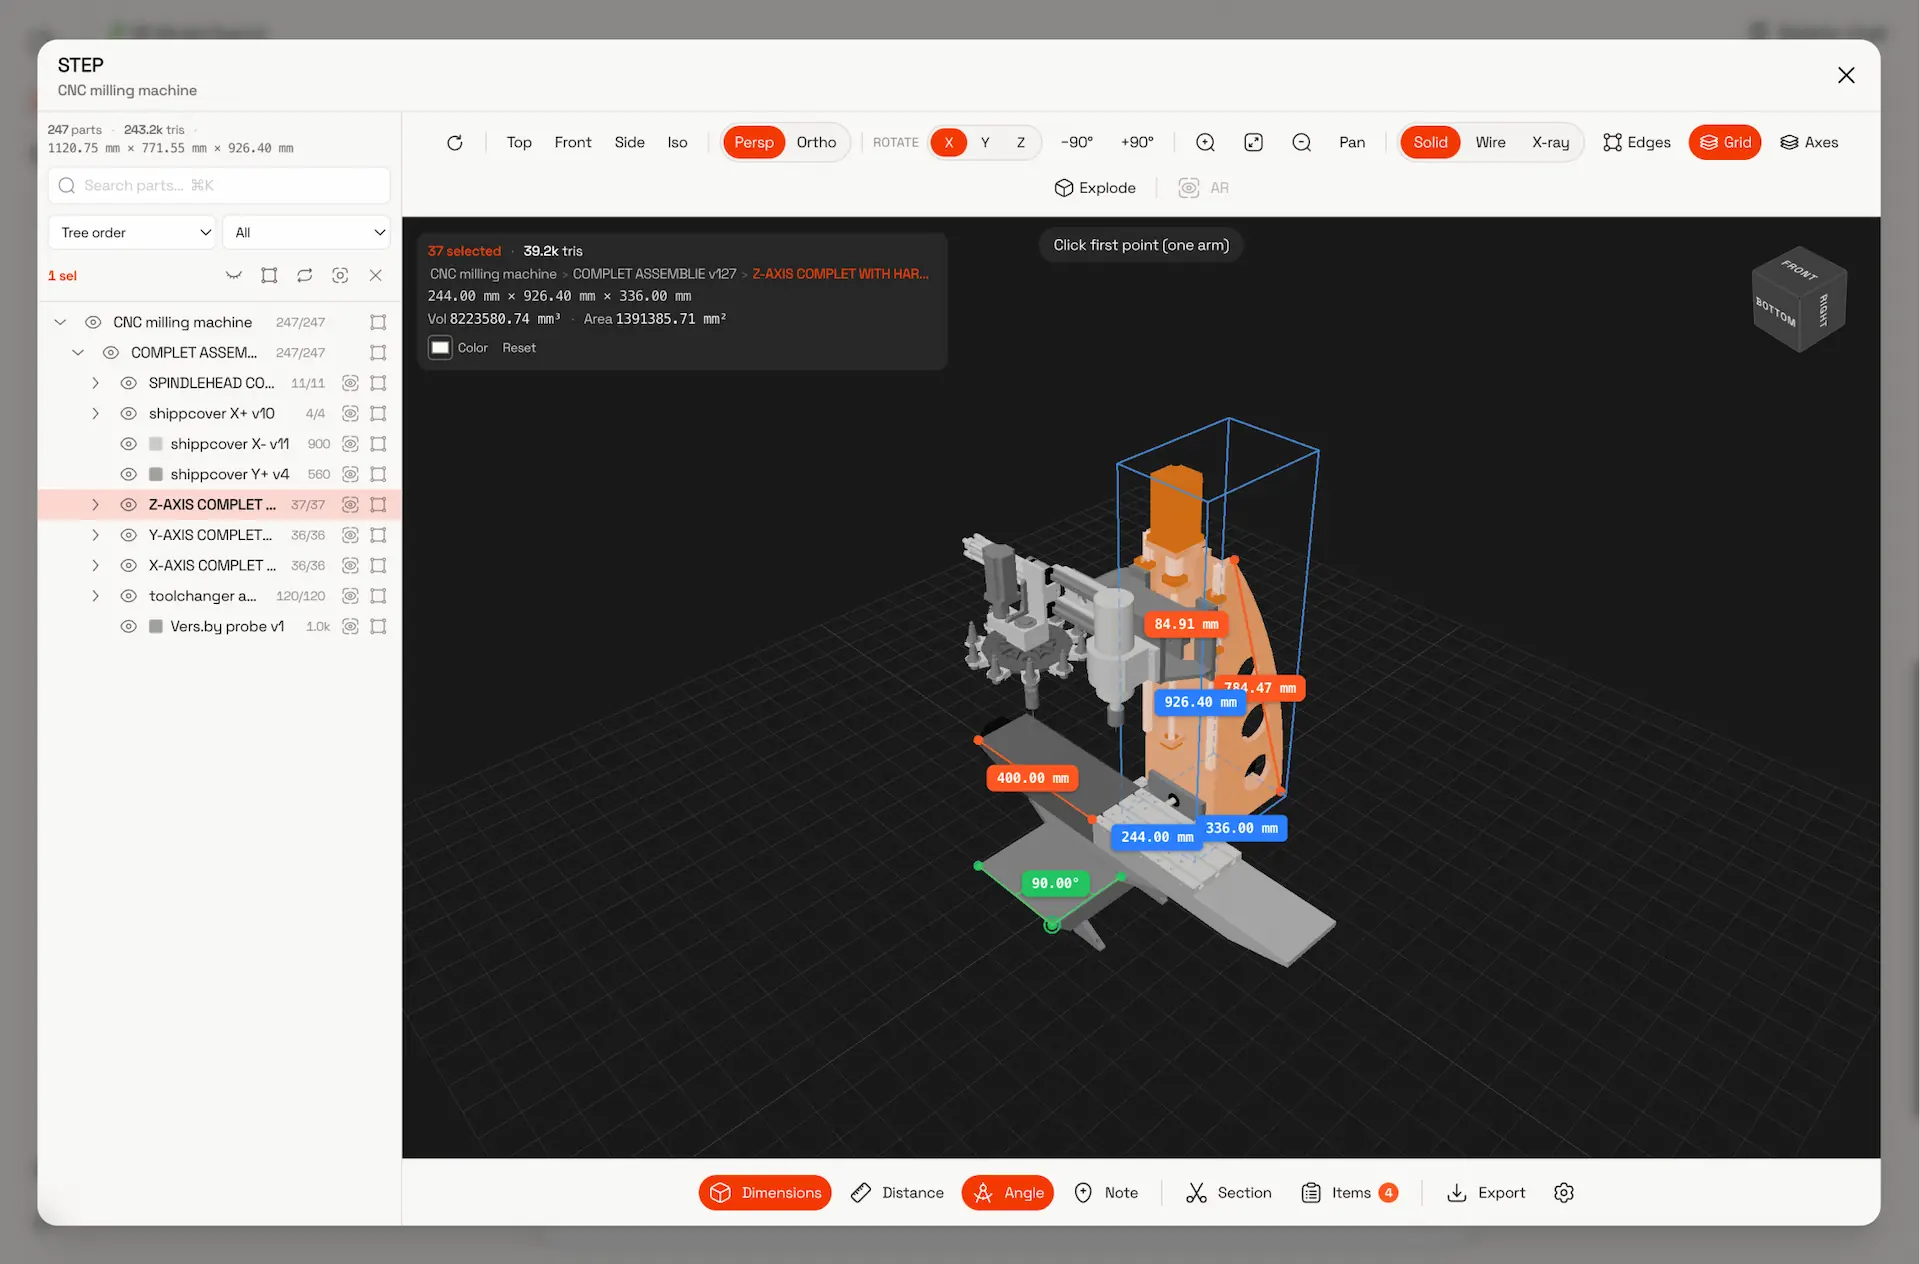The height and width of the screenshot is (1264, 1920).
Task: Switch to Front view
Action: [573, 142]
